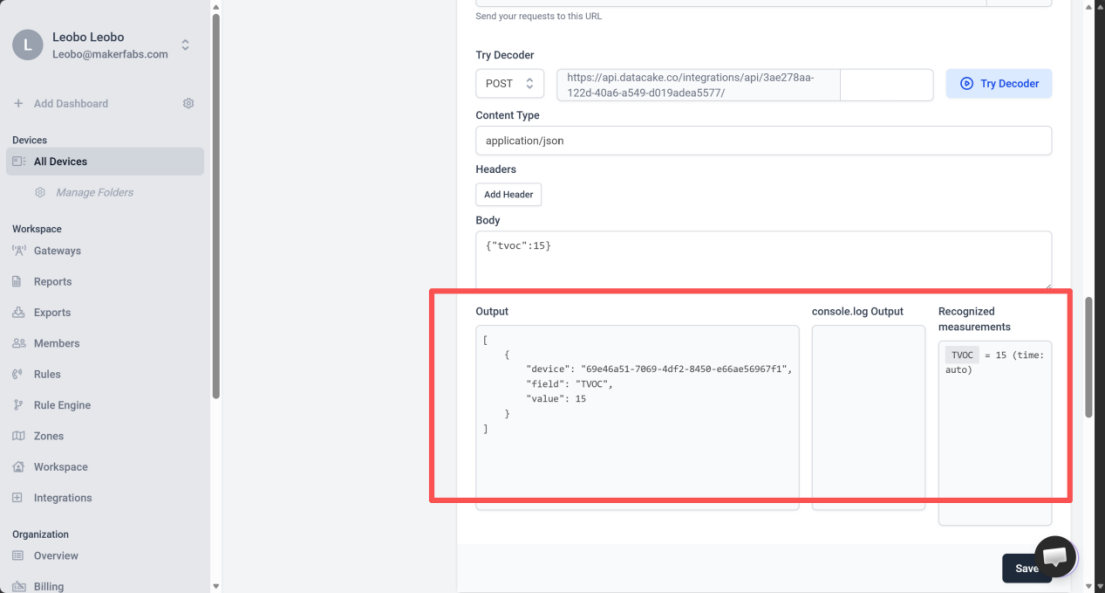The image size is (1106, 593).
Task: Click the Workspace house icon
Action: pos(18,467)
